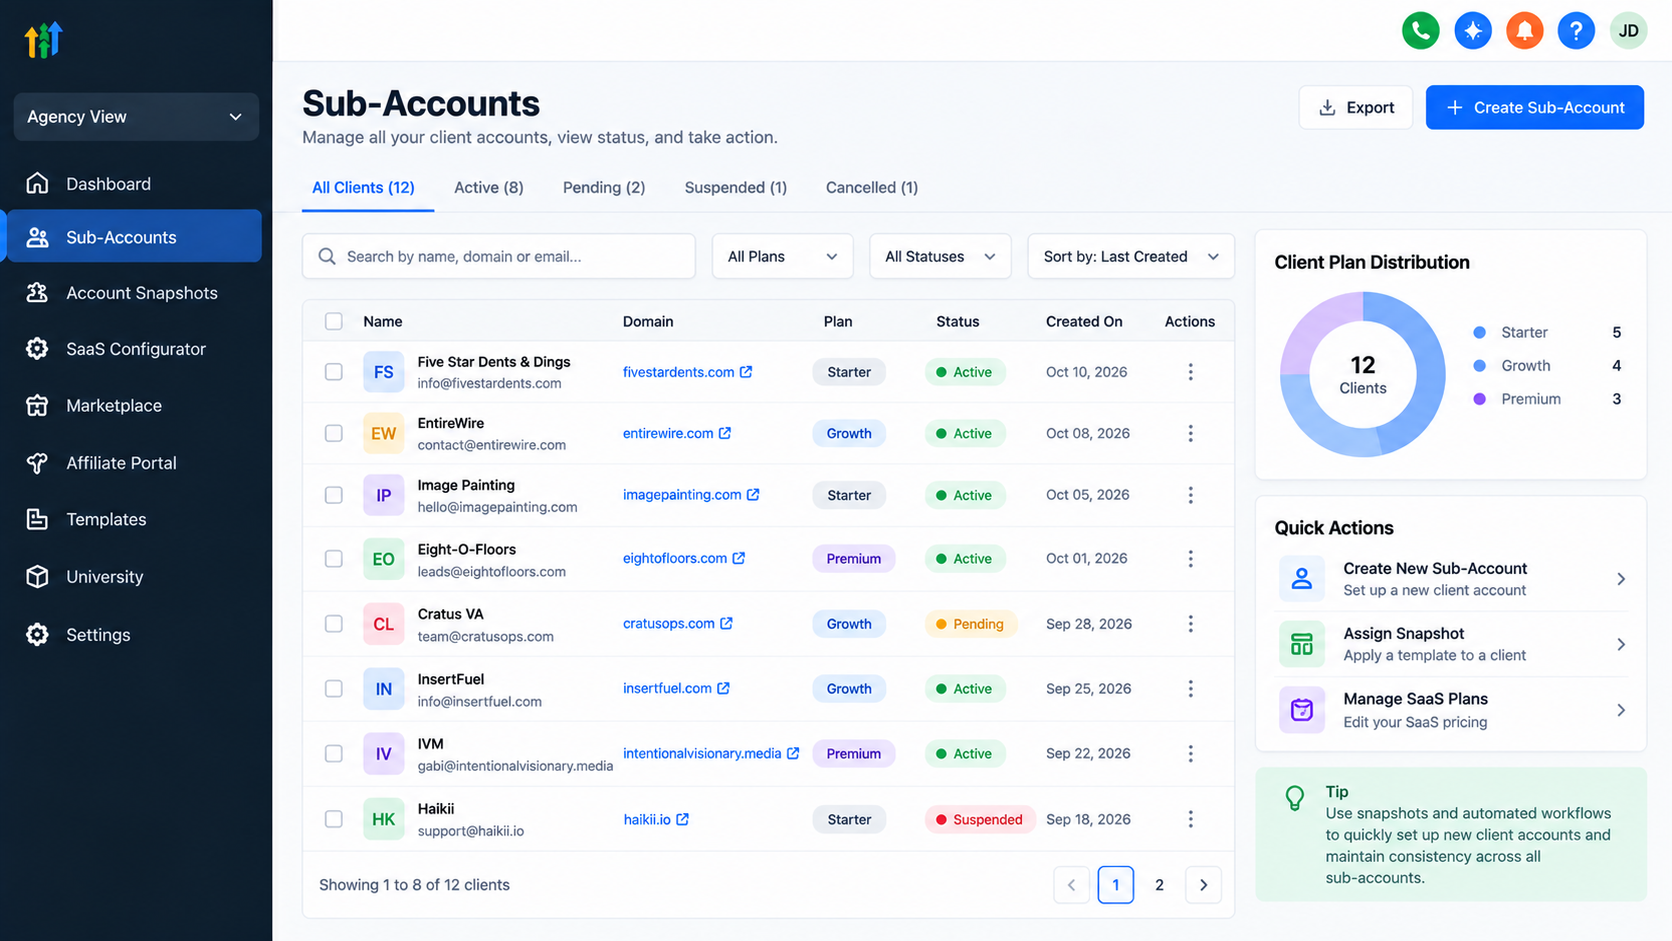1672x941 pixels.
Task: Go to Account Snapshots in sidebar
Action: pyautogui.click(x=134, y=293)
